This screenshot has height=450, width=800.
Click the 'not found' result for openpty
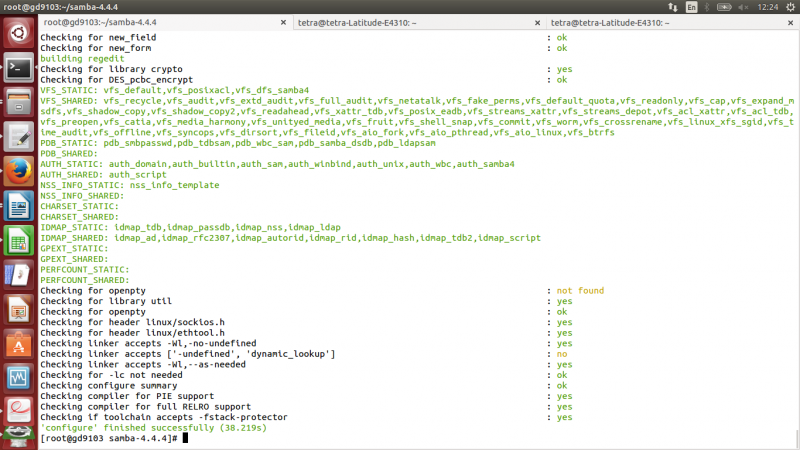pyautogui.click(x=580, y=290)
